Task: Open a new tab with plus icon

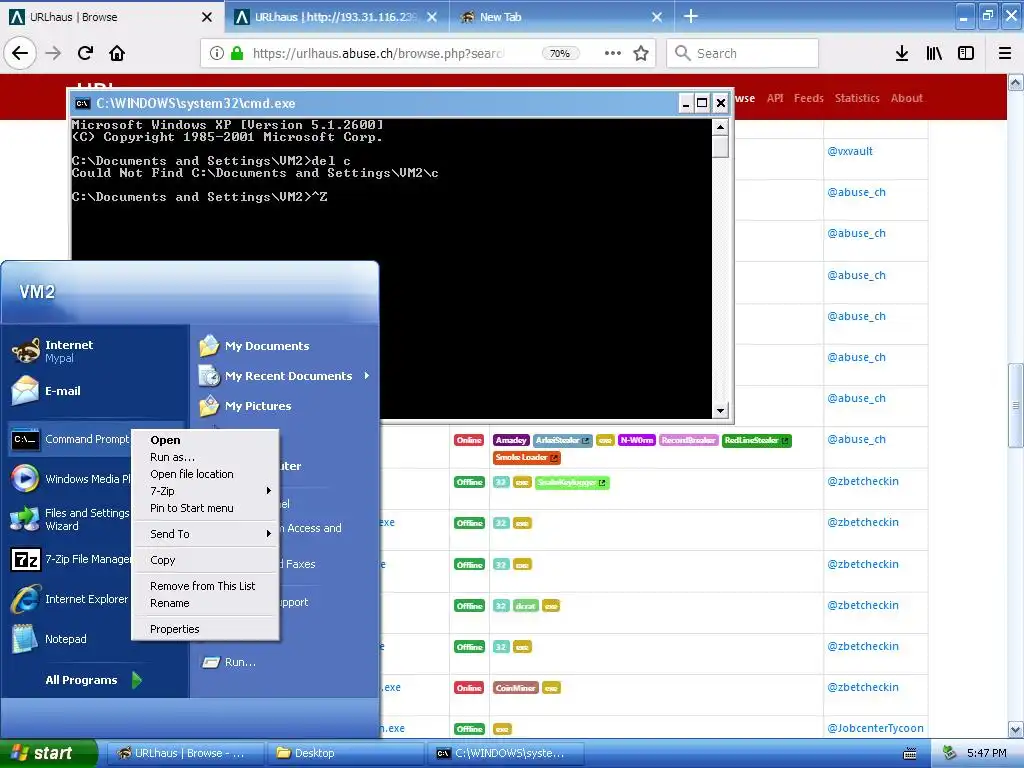Action: [x=691, y=16]
